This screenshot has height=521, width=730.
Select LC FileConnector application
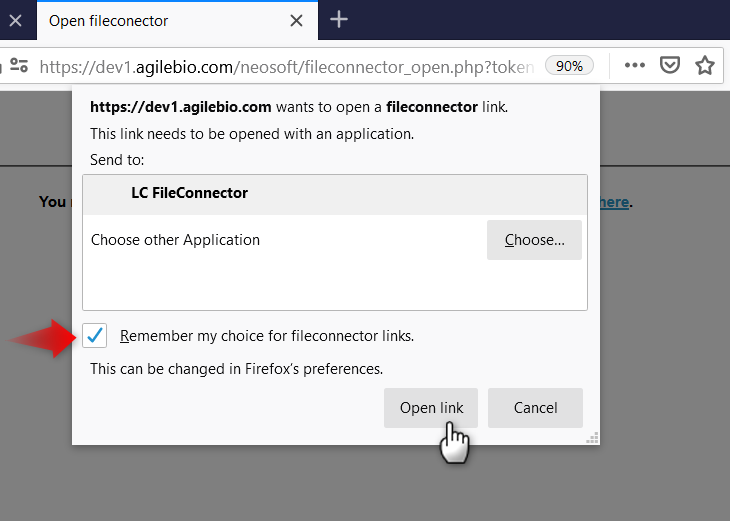point(335,195)
